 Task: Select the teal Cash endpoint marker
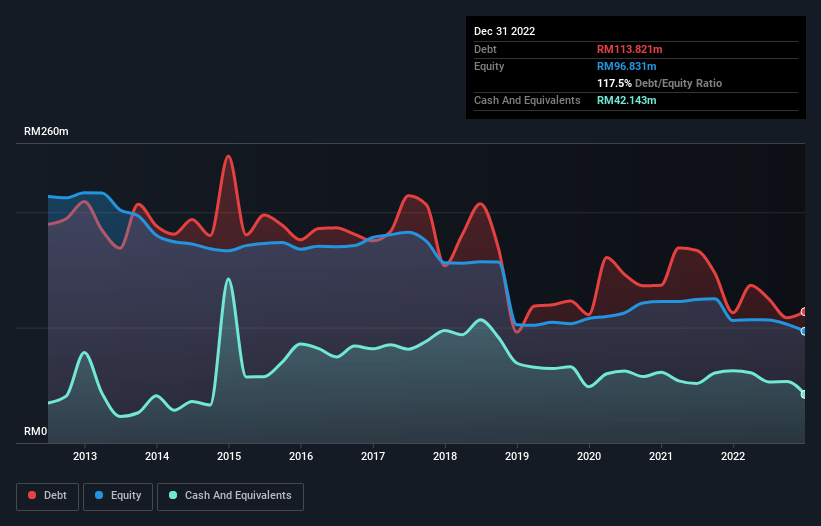coord(804,394)
